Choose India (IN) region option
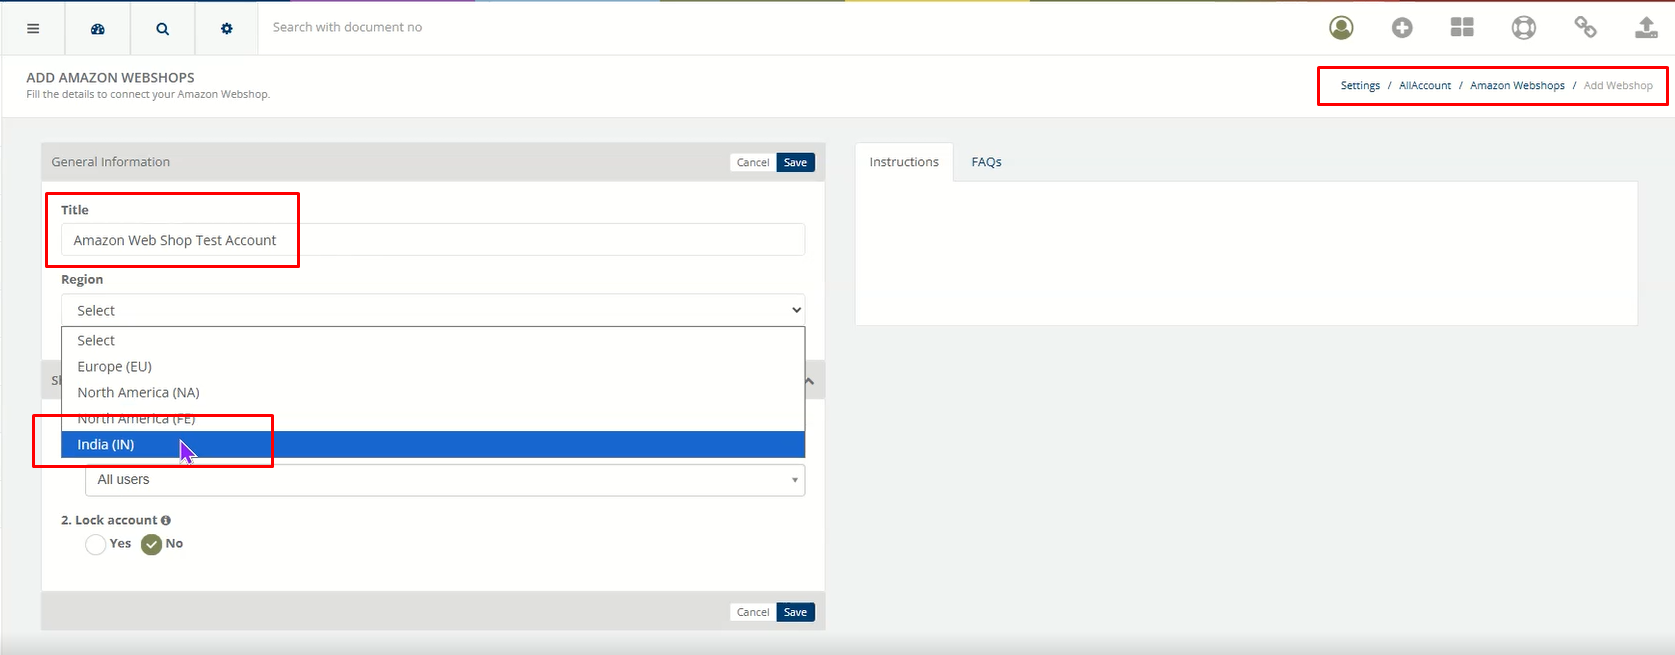 tap(433, 445)
